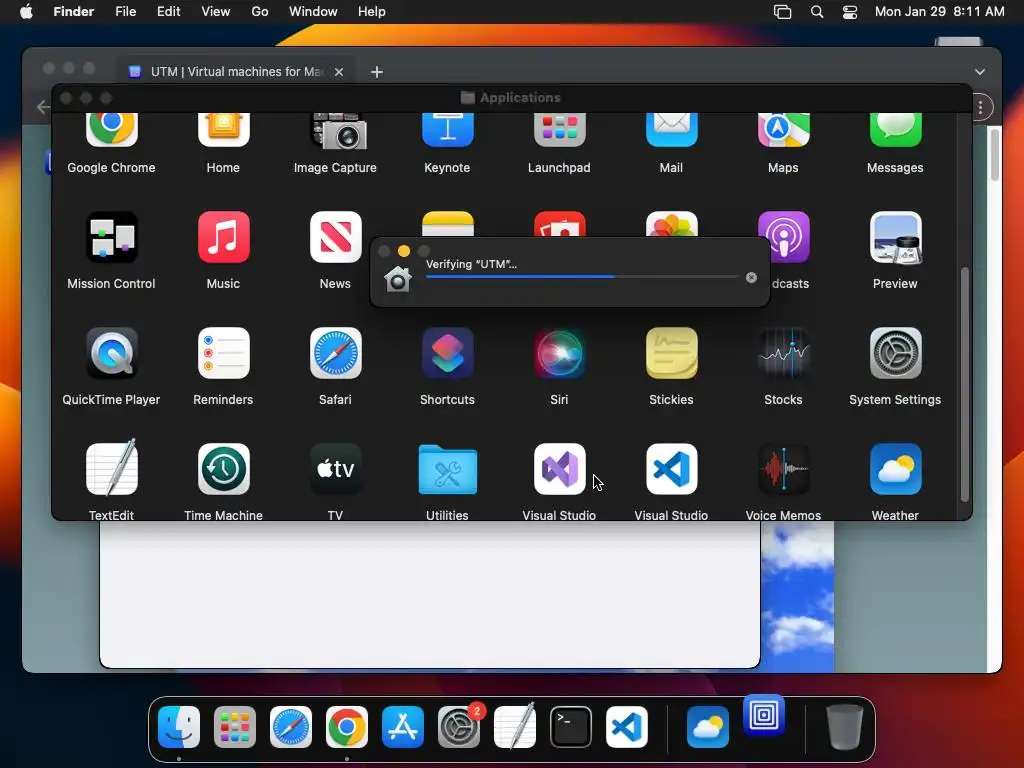Open Launchpad from the Dock
Screen dimensions: 1024x768
pos(235,727)
